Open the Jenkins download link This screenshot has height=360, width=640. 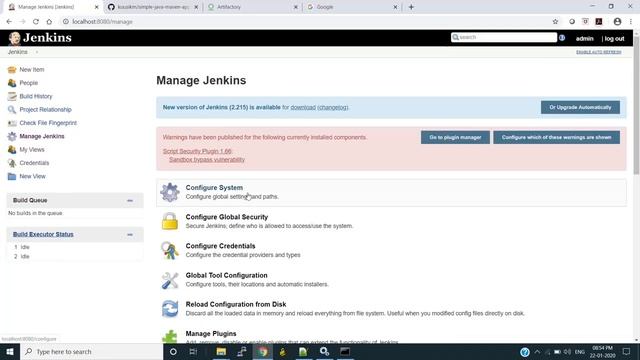click(x=303, y=107)
